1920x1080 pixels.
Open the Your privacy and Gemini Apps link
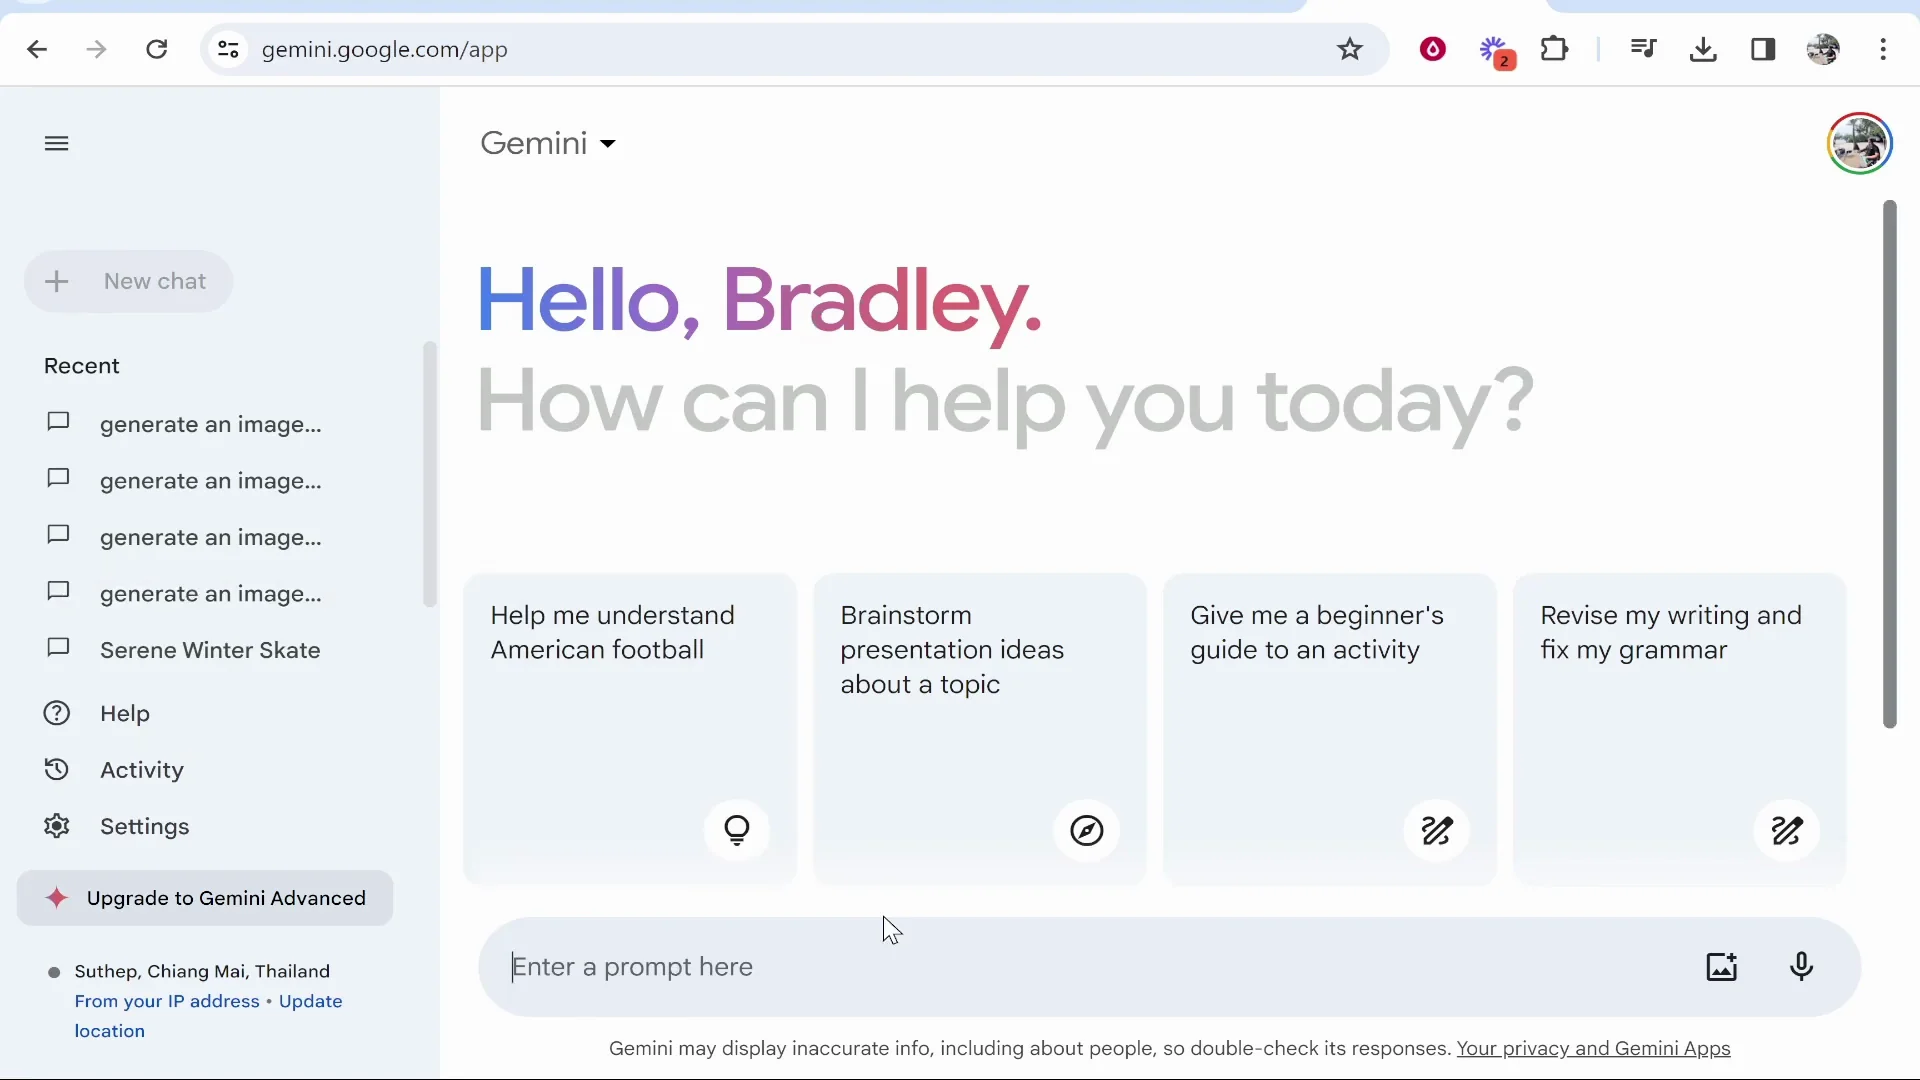[x=1595, y=1049]
